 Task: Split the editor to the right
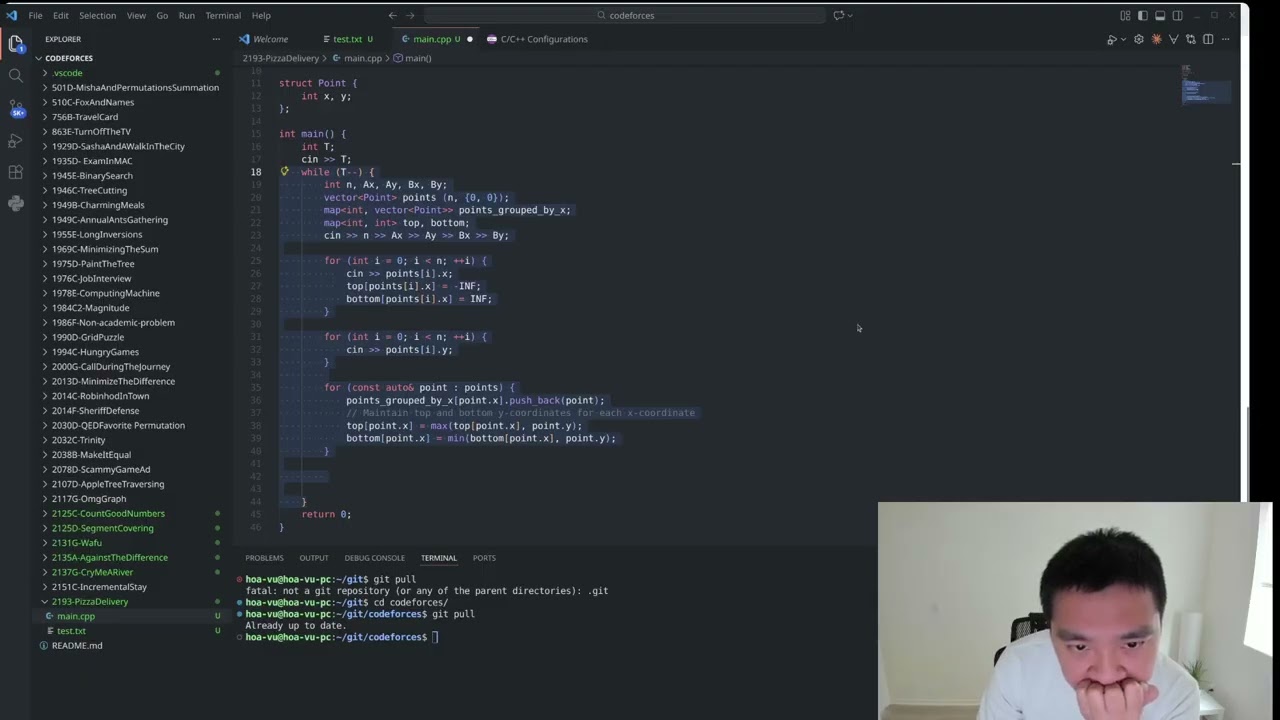tap(1208, 39)
